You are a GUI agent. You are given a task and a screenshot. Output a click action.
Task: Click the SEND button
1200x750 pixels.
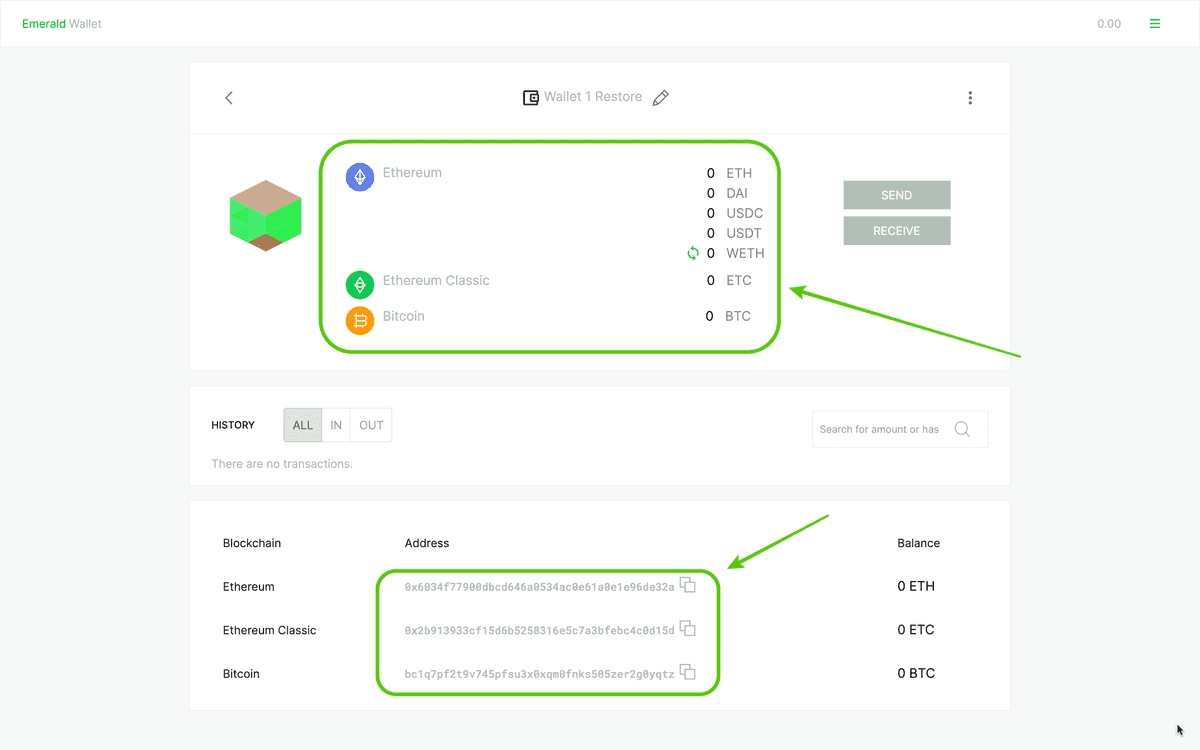click(x=896, y=194)
